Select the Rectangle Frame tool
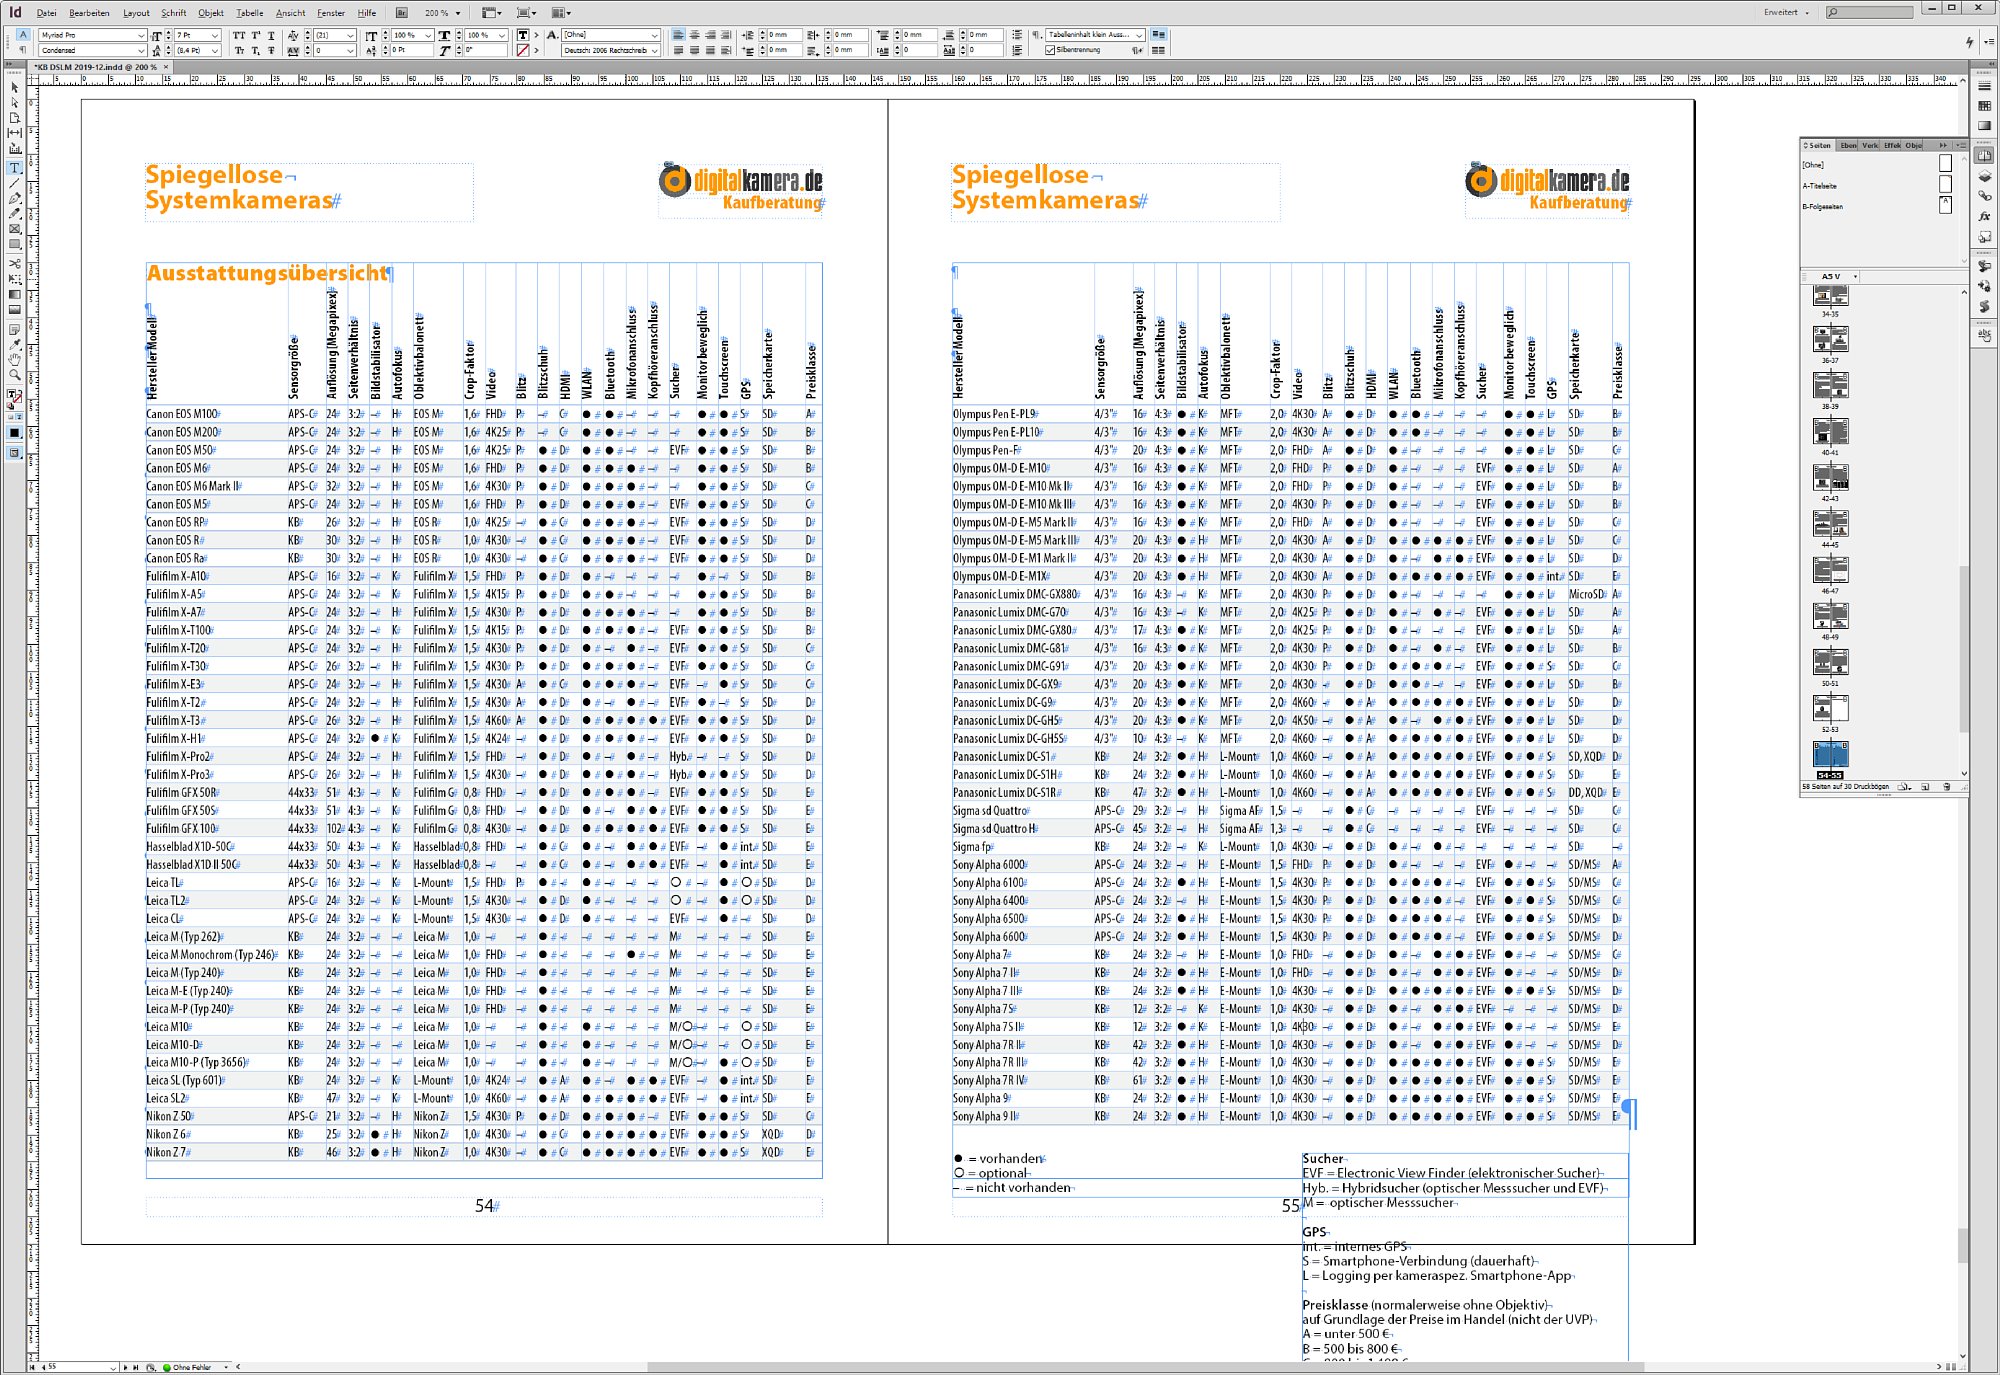The image size is (2000, 1375). point(14,228)
